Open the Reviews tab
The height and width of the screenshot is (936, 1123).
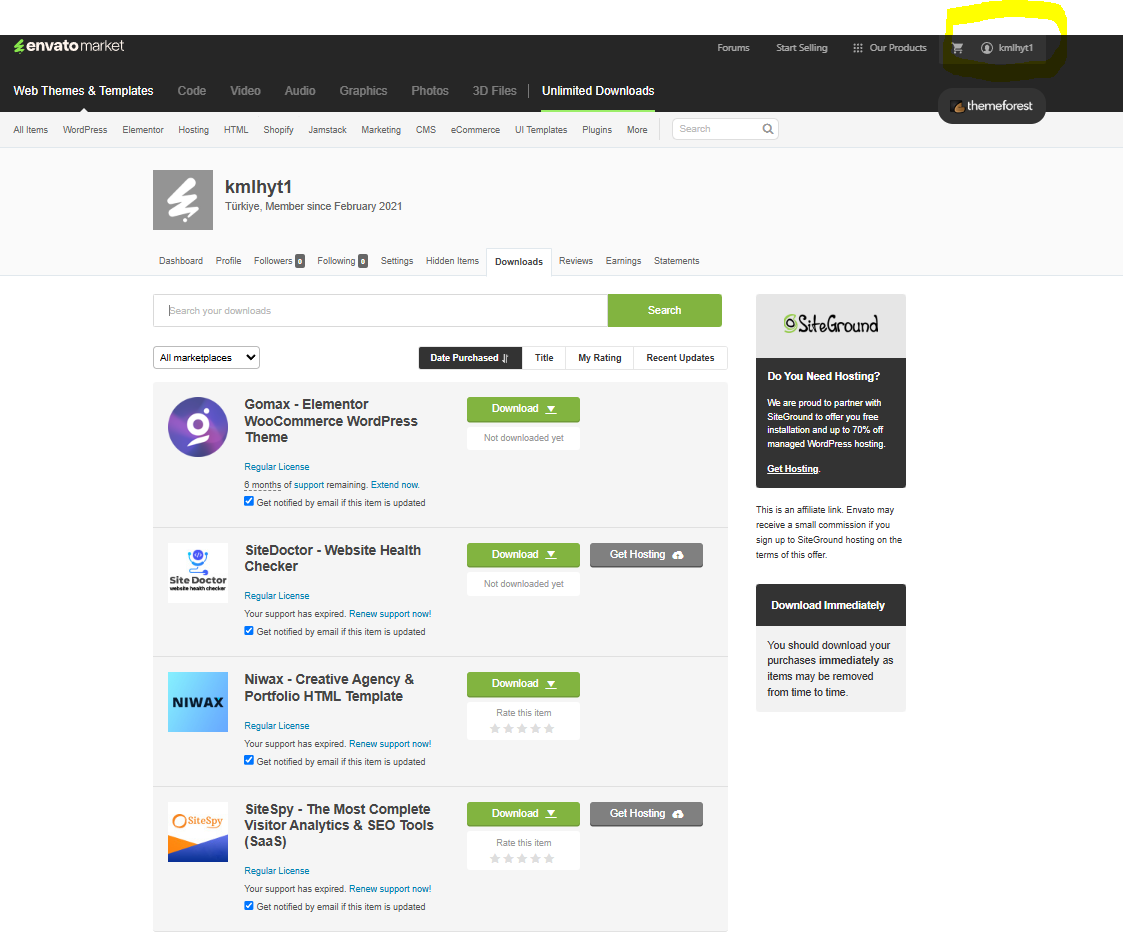576,261
